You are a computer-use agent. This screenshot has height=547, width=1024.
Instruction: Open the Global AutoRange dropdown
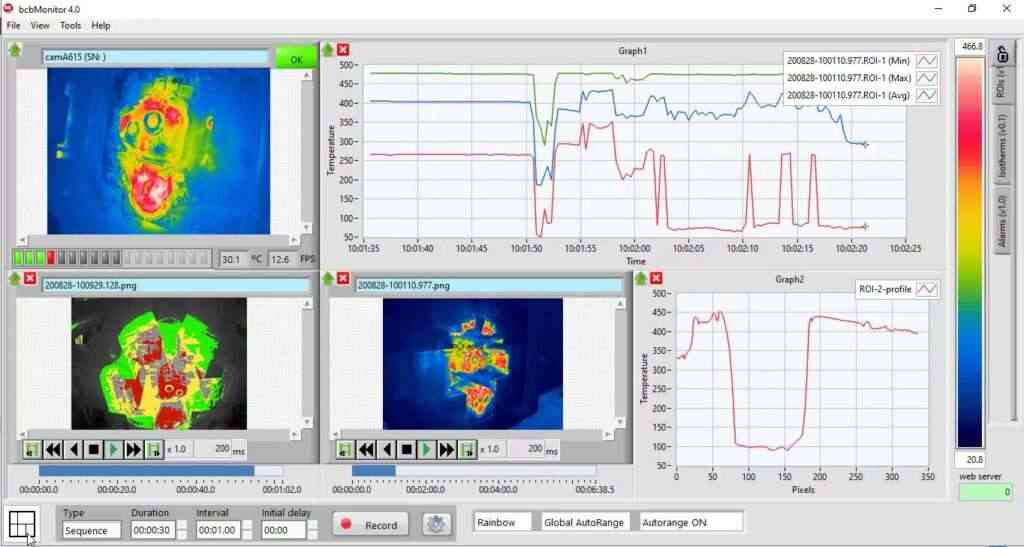point(585,522)
